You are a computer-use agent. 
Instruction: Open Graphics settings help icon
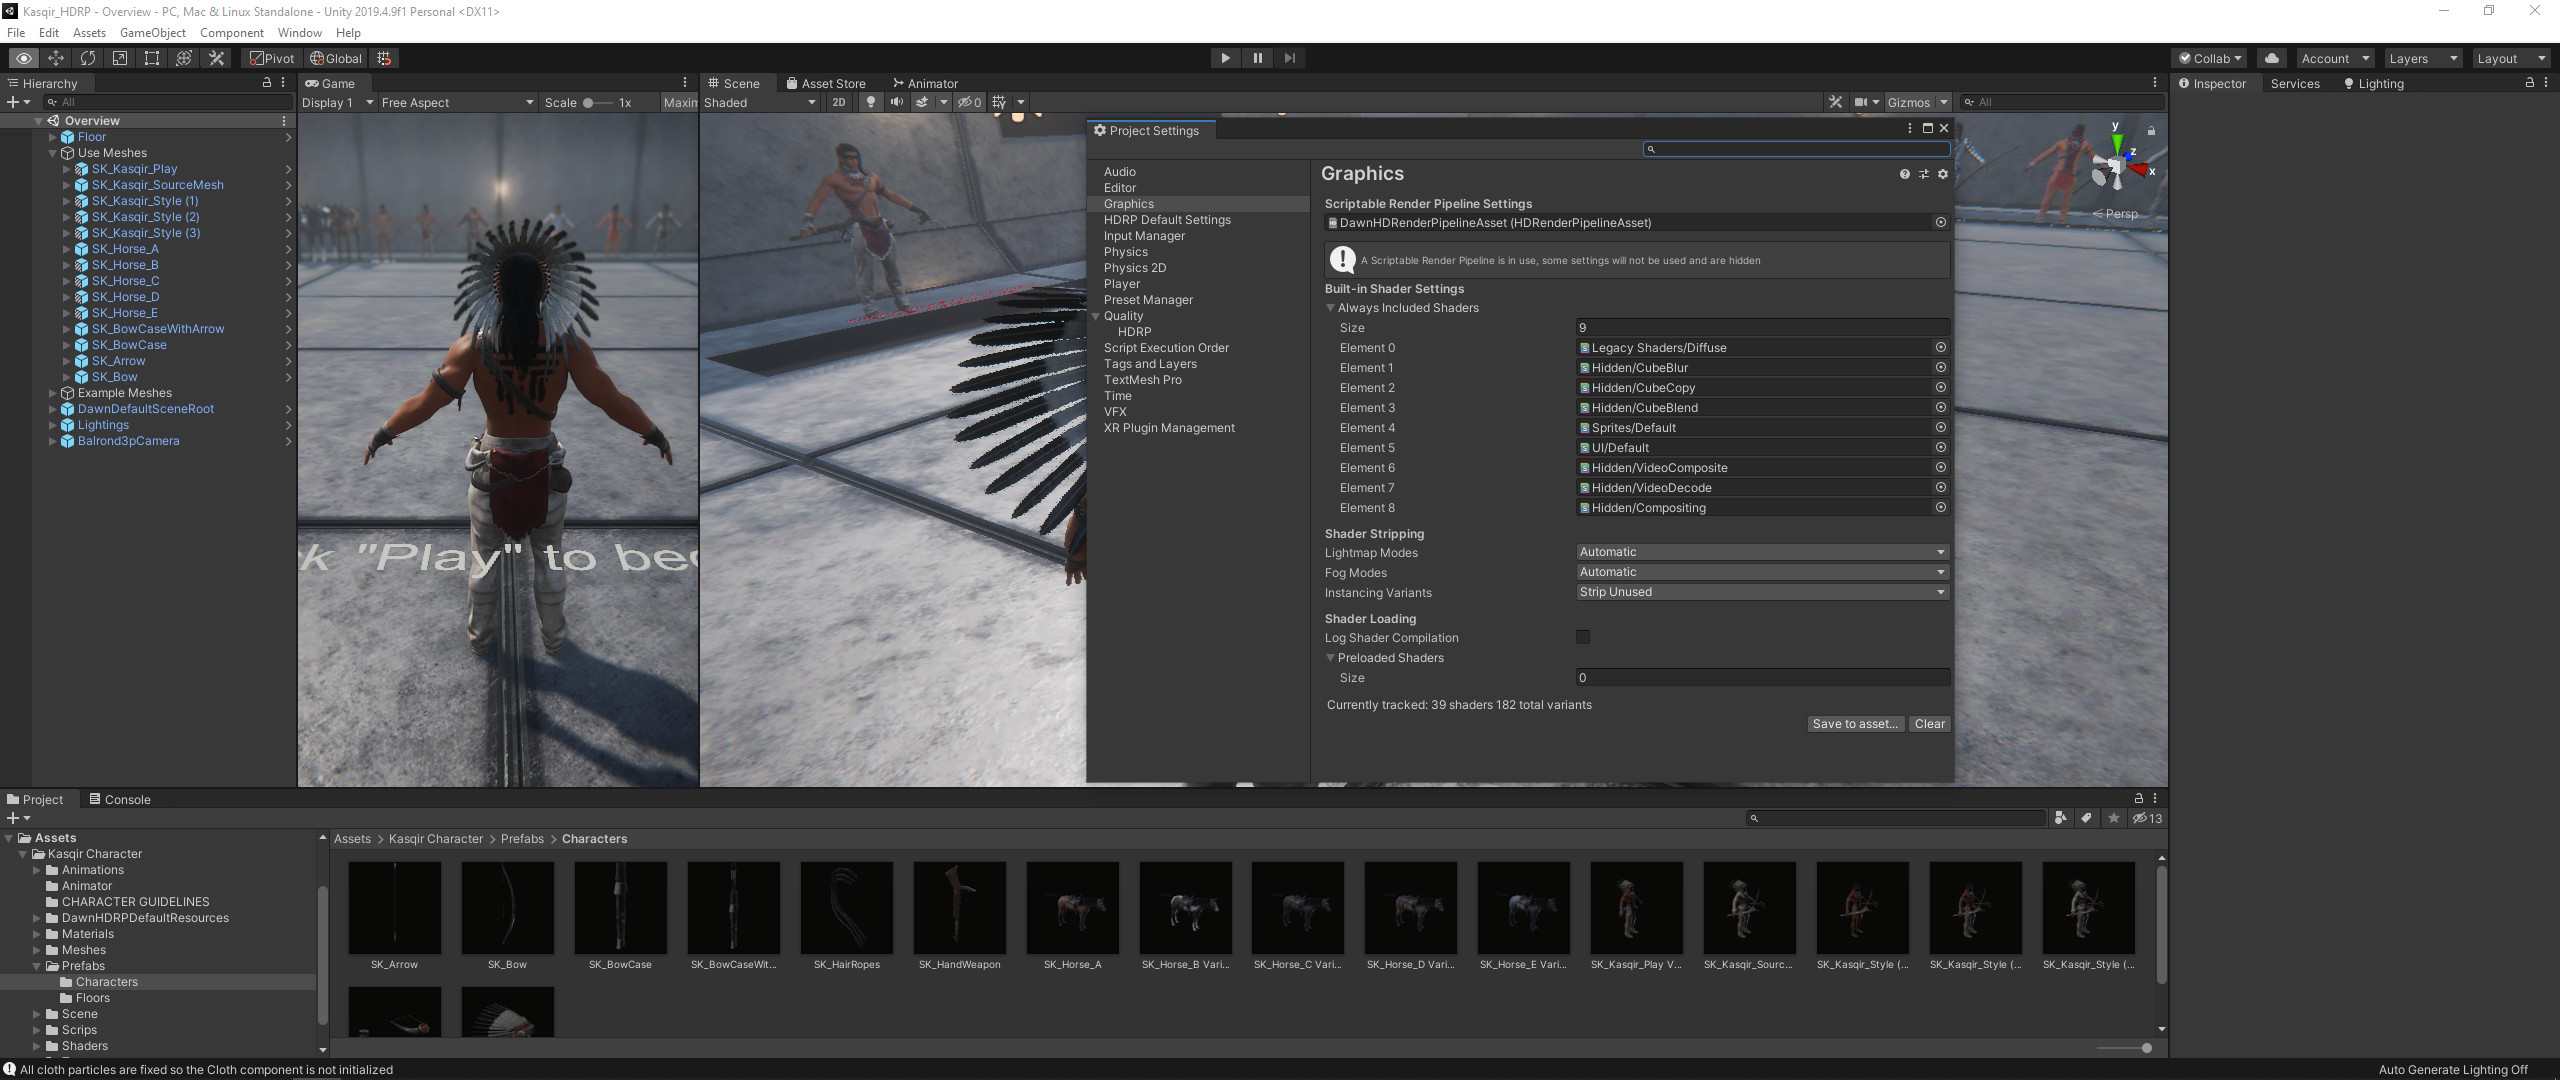[1904, 174]
